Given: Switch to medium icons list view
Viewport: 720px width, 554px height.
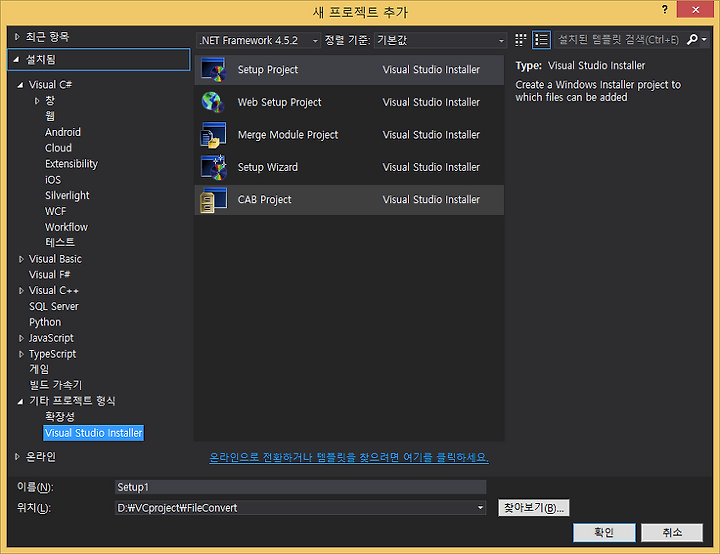Looking at the screenshot, I should pos(541,40).
